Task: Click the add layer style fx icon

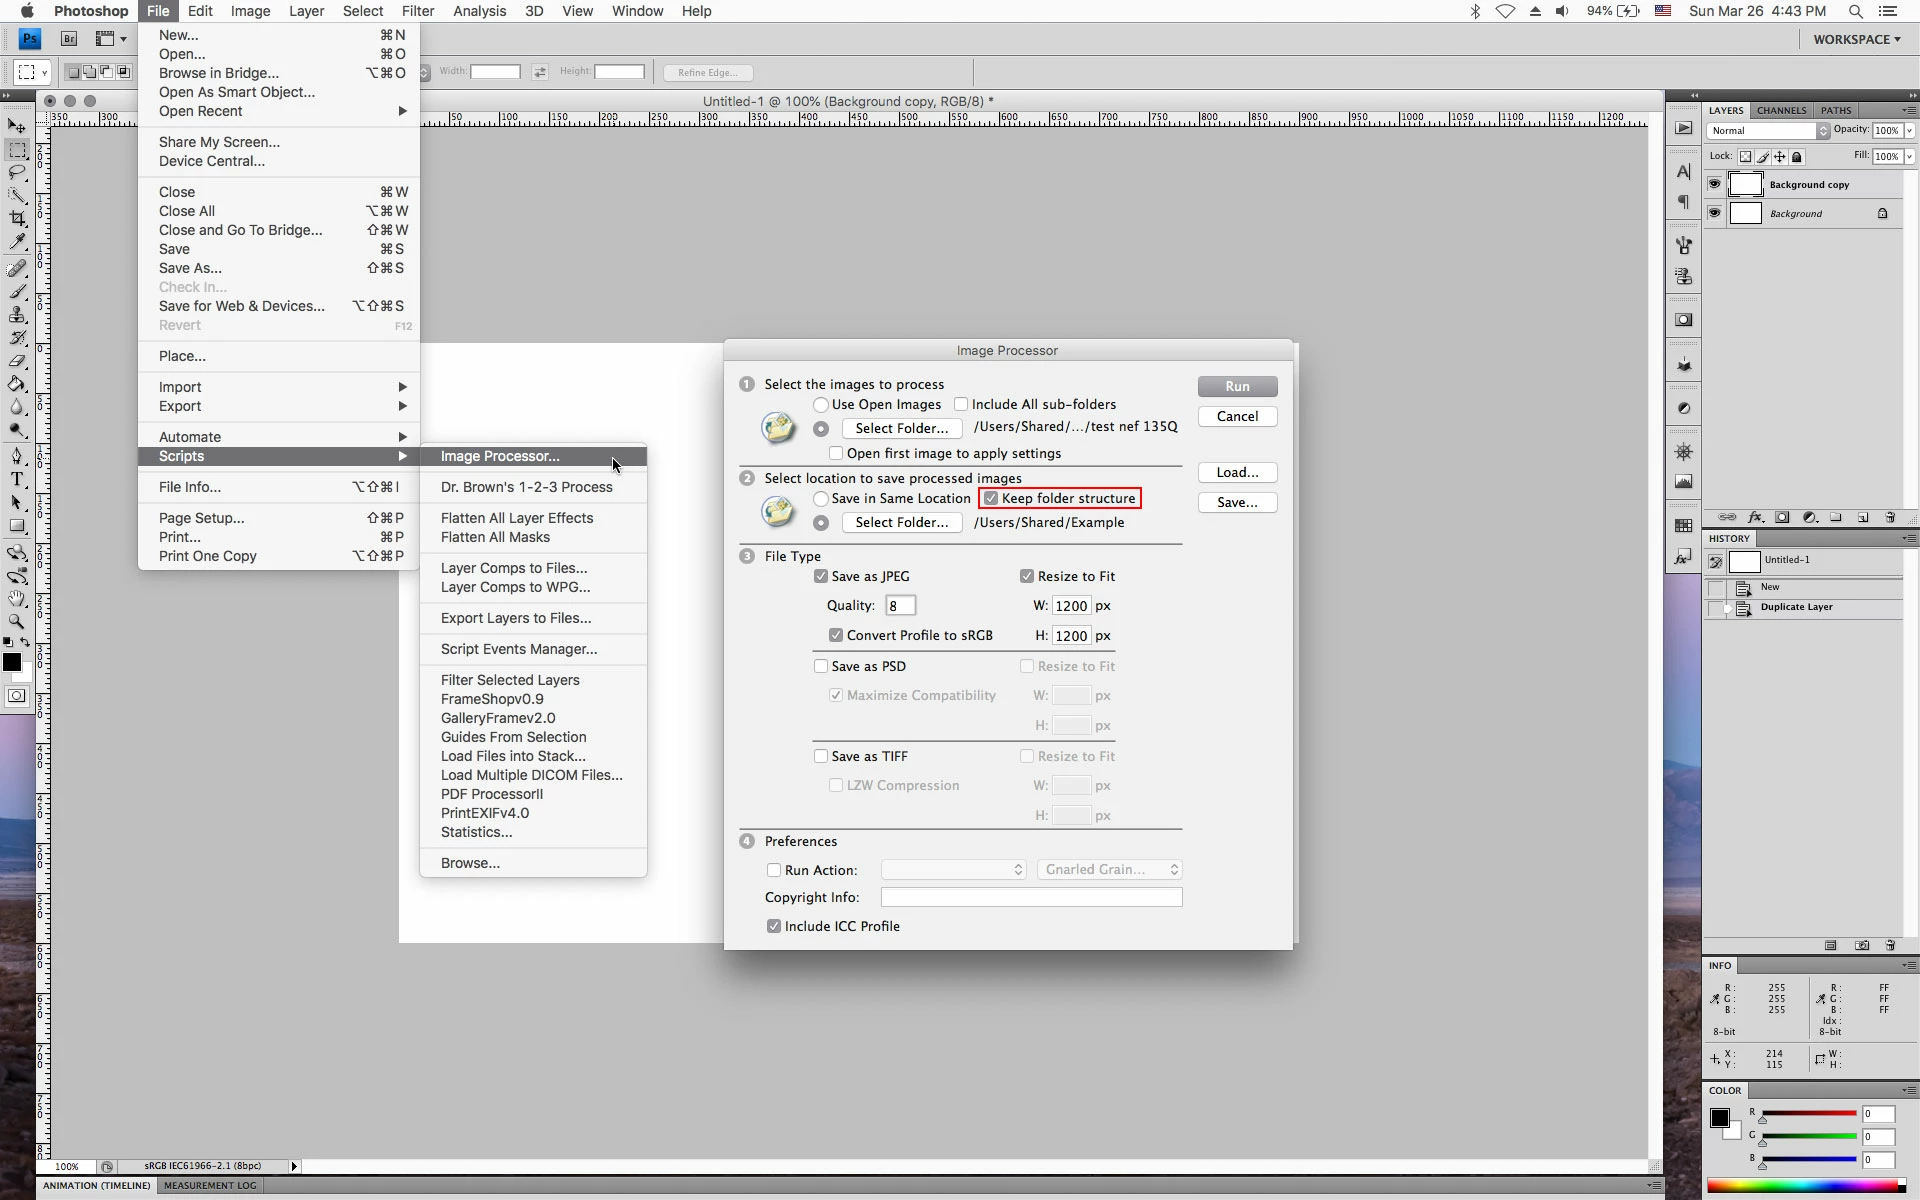Action: point(1755,517)
